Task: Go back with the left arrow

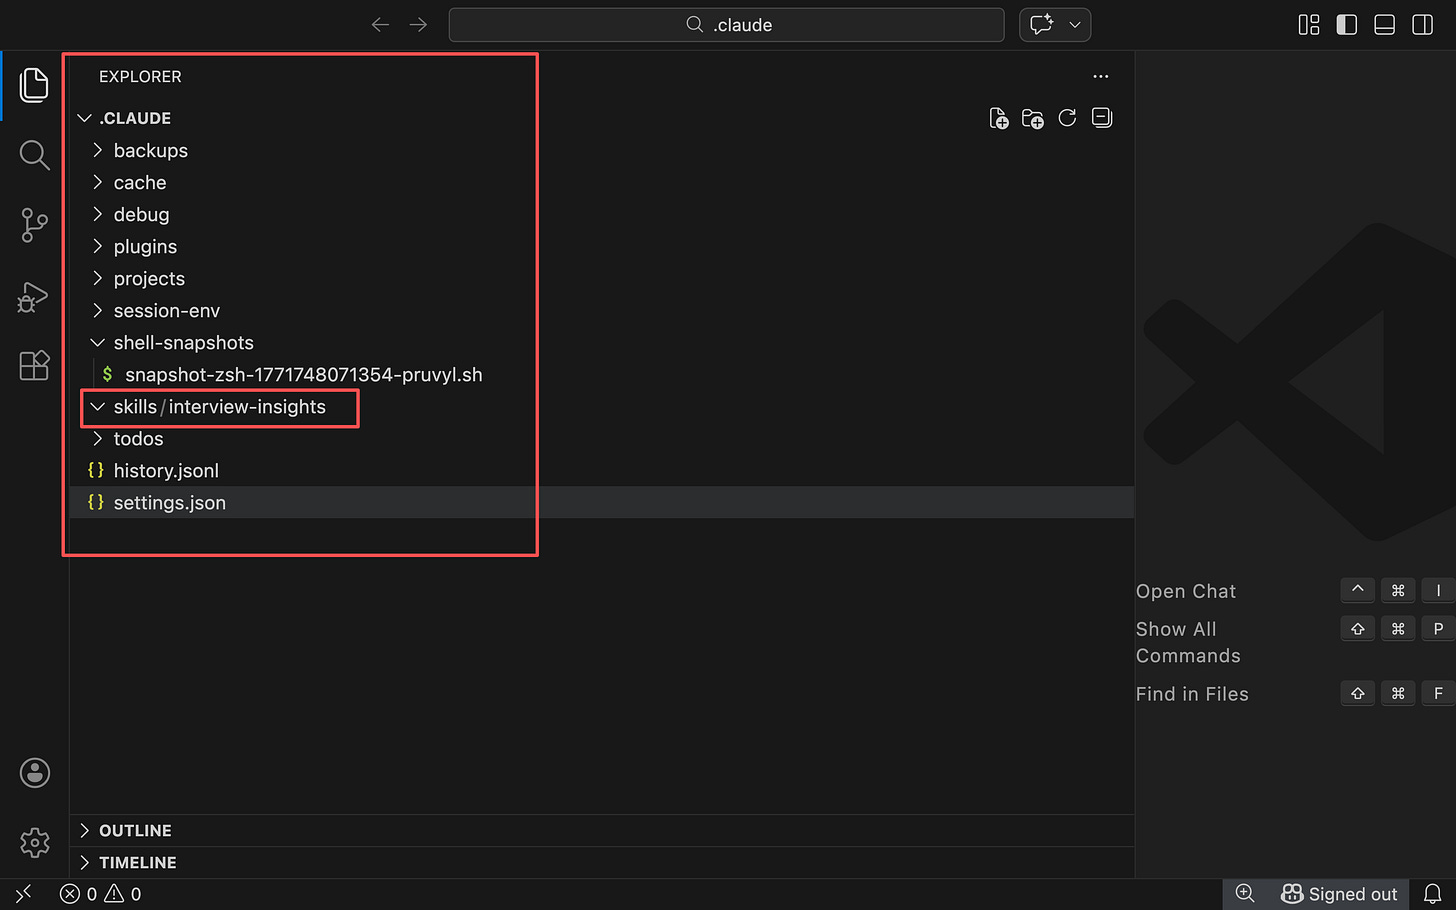Action: (x=380, y=25)
